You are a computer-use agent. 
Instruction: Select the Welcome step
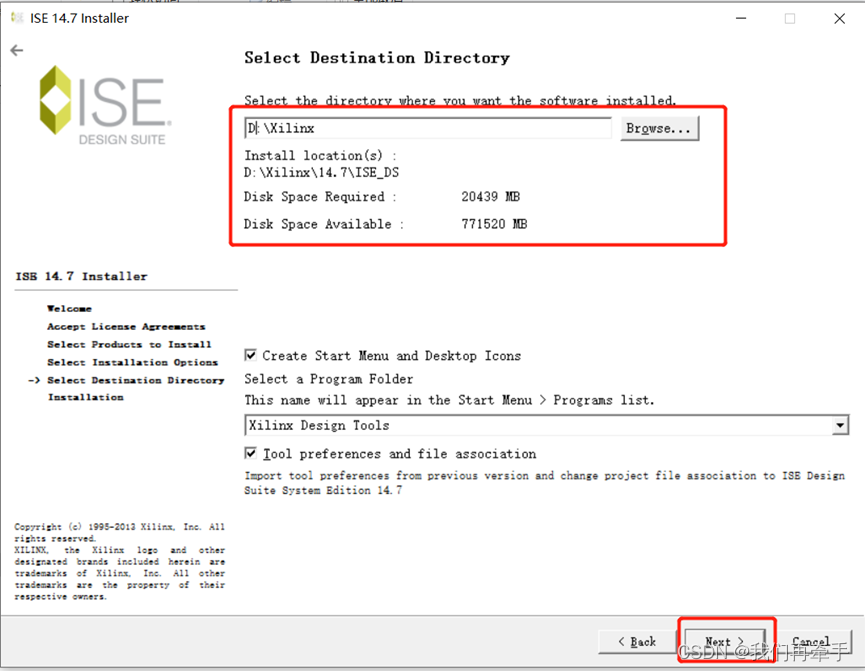pos(70,308)
